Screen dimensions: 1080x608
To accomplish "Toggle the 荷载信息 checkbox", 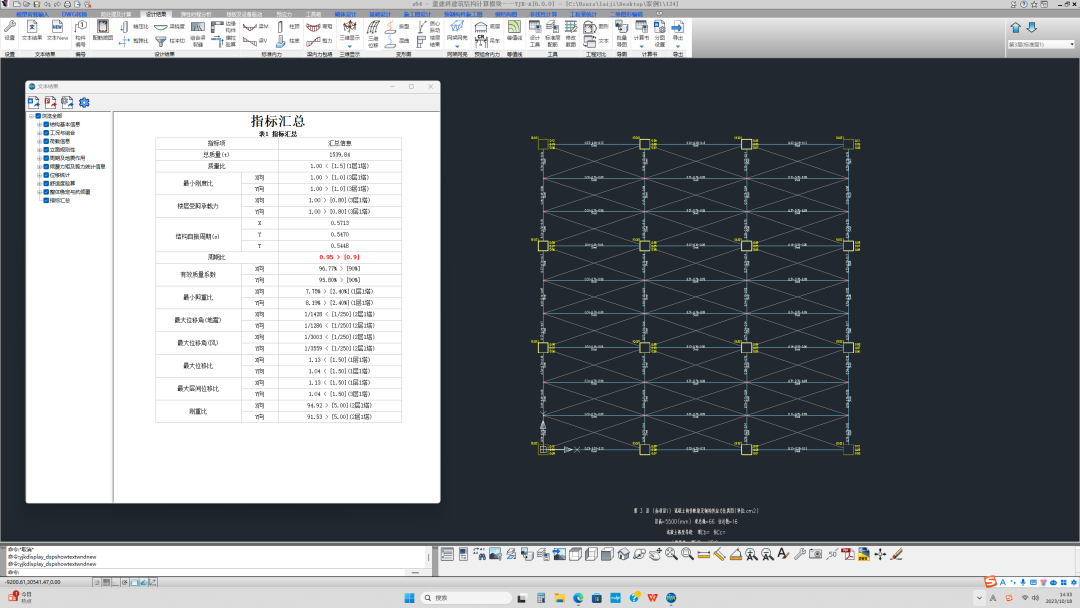I will 46,141.
